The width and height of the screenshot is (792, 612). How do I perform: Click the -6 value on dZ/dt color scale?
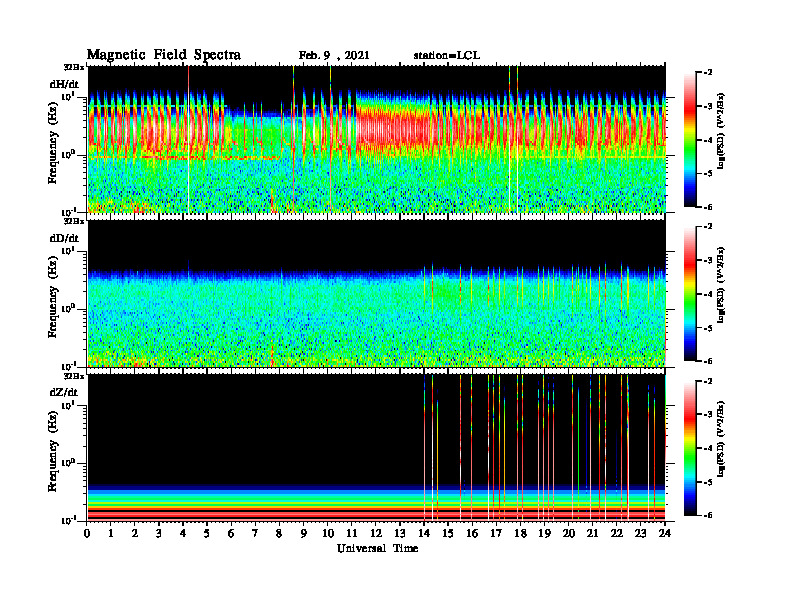coord(708,515)
